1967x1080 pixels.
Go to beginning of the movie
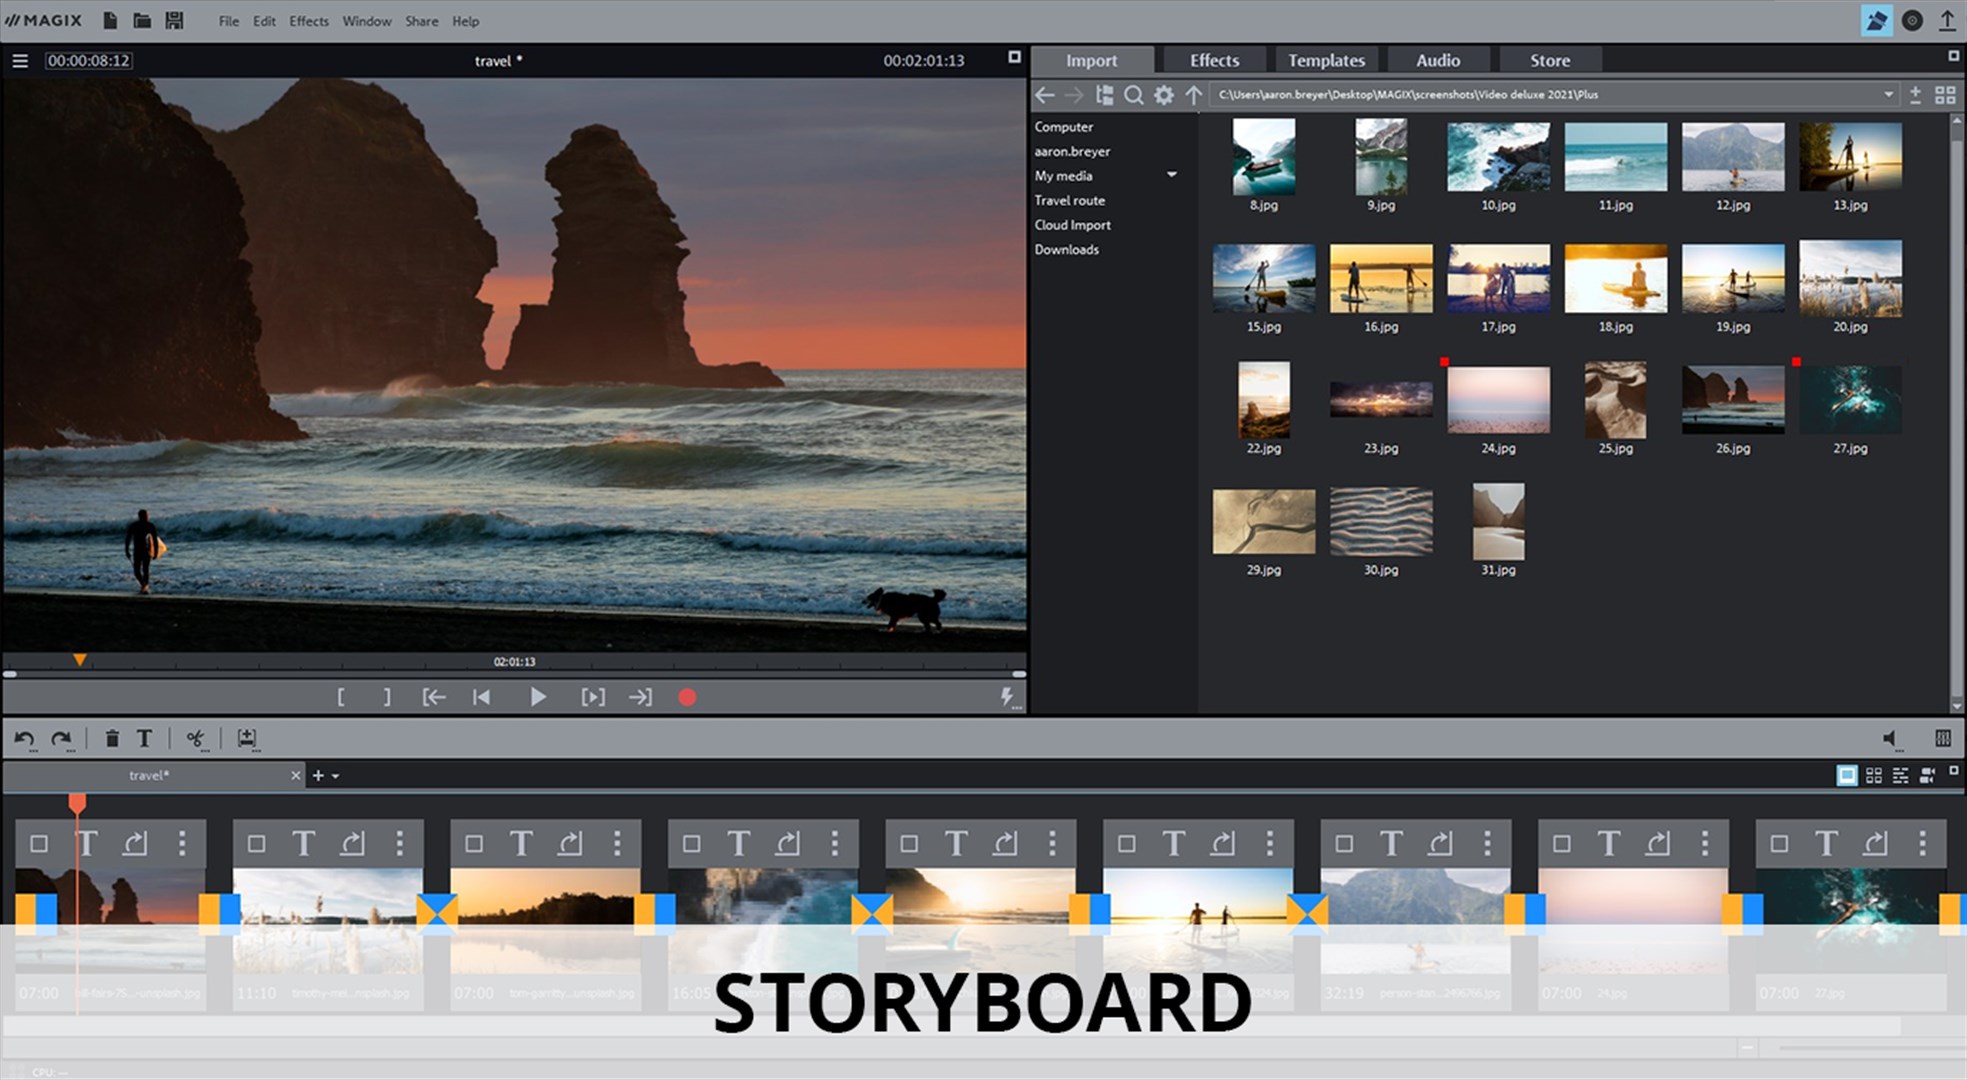[x=481, y=697]
